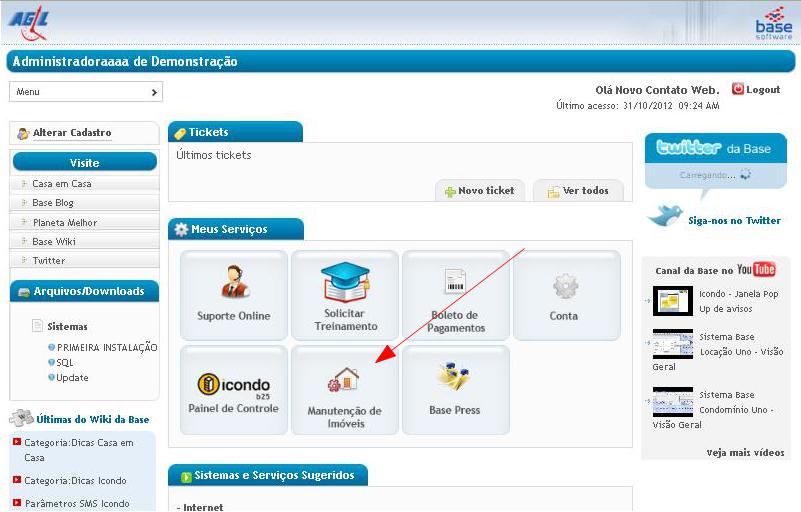This screenshot has height=512, width=801.
Task: Open the Casa em Casa link
Action: (62, 183)
